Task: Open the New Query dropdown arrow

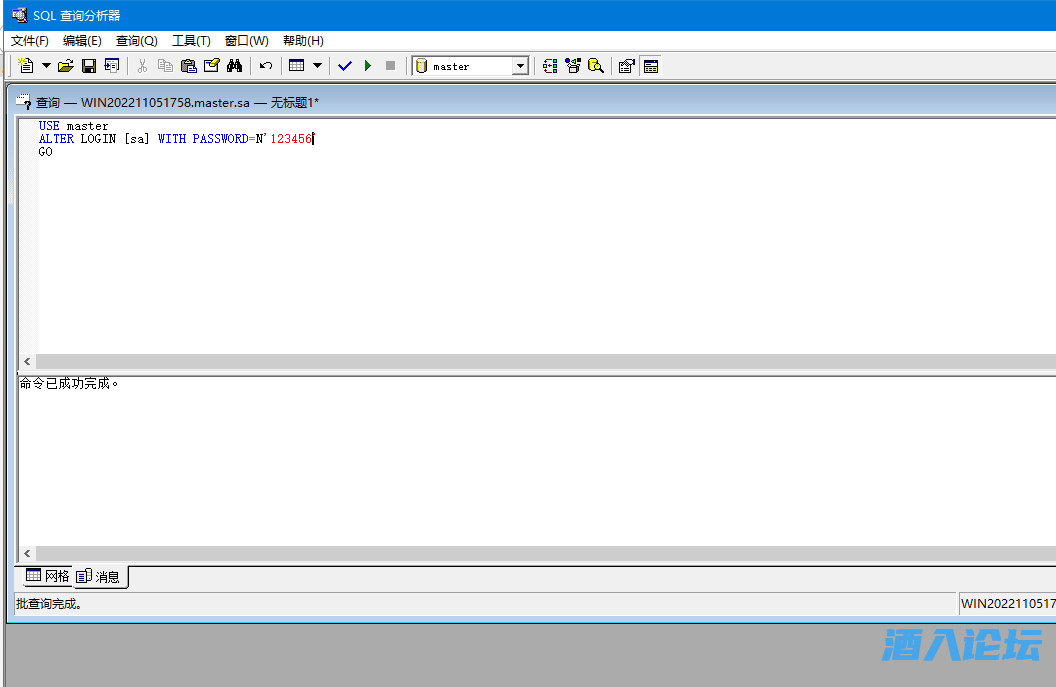Action: [46, 66]
